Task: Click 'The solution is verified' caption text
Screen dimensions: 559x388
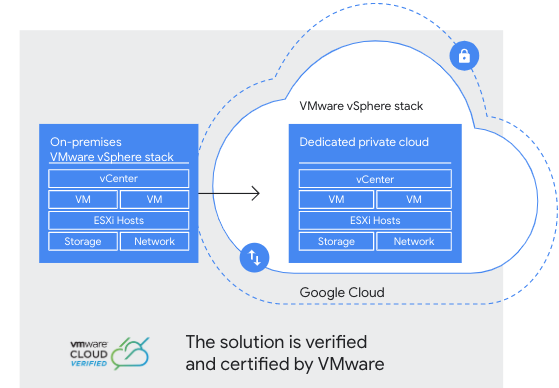Action: click(276, 342)
